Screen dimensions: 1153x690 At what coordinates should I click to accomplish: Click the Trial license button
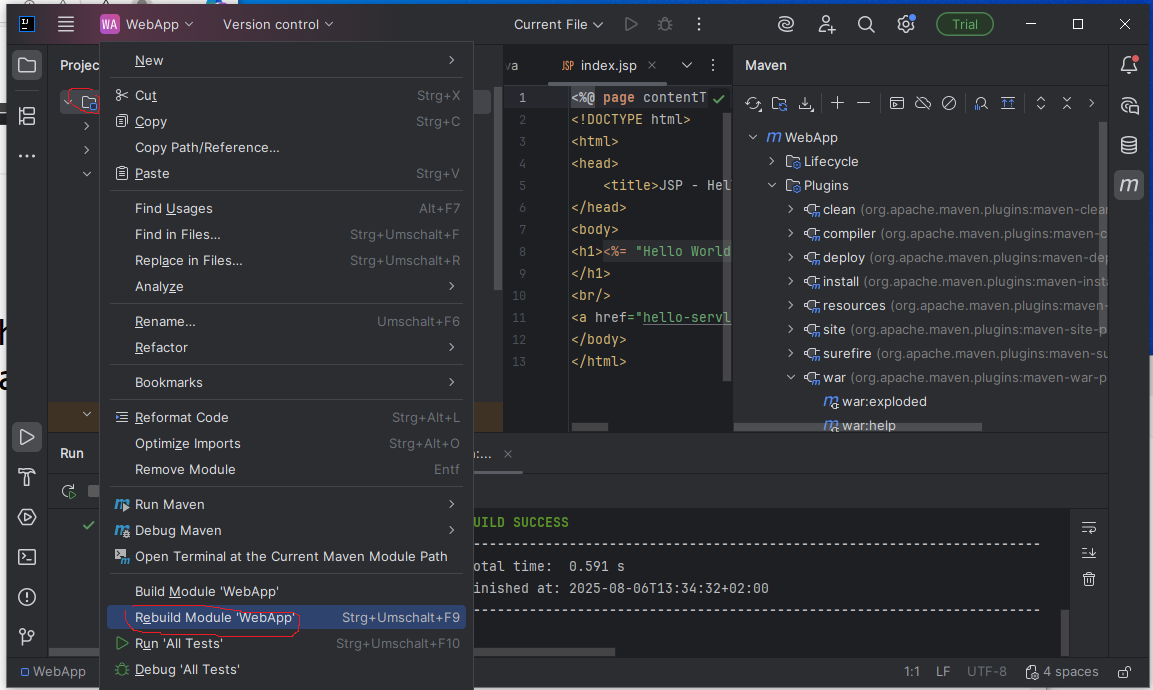pos(964,24)
